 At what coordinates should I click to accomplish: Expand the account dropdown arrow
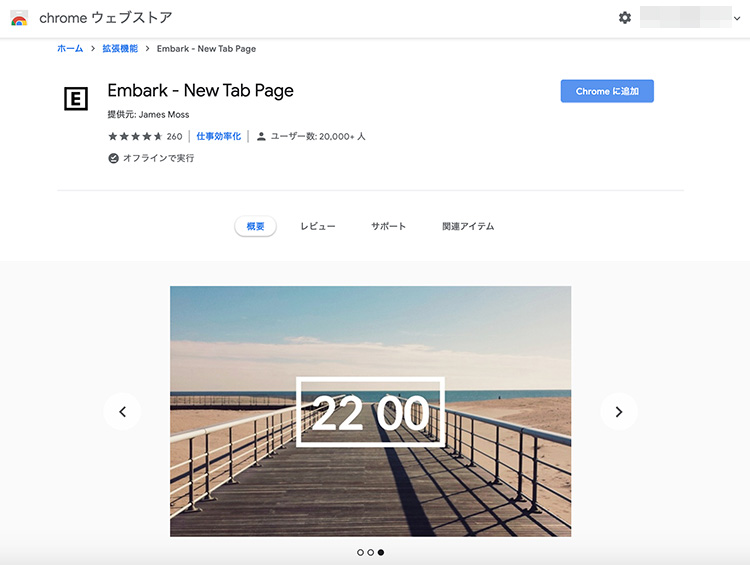click(x=737, y=18)
